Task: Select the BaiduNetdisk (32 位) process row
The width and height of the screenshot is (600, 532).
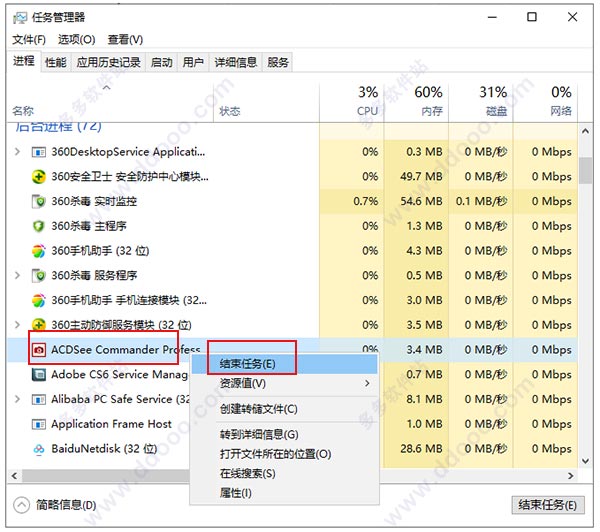Action: 293,449
